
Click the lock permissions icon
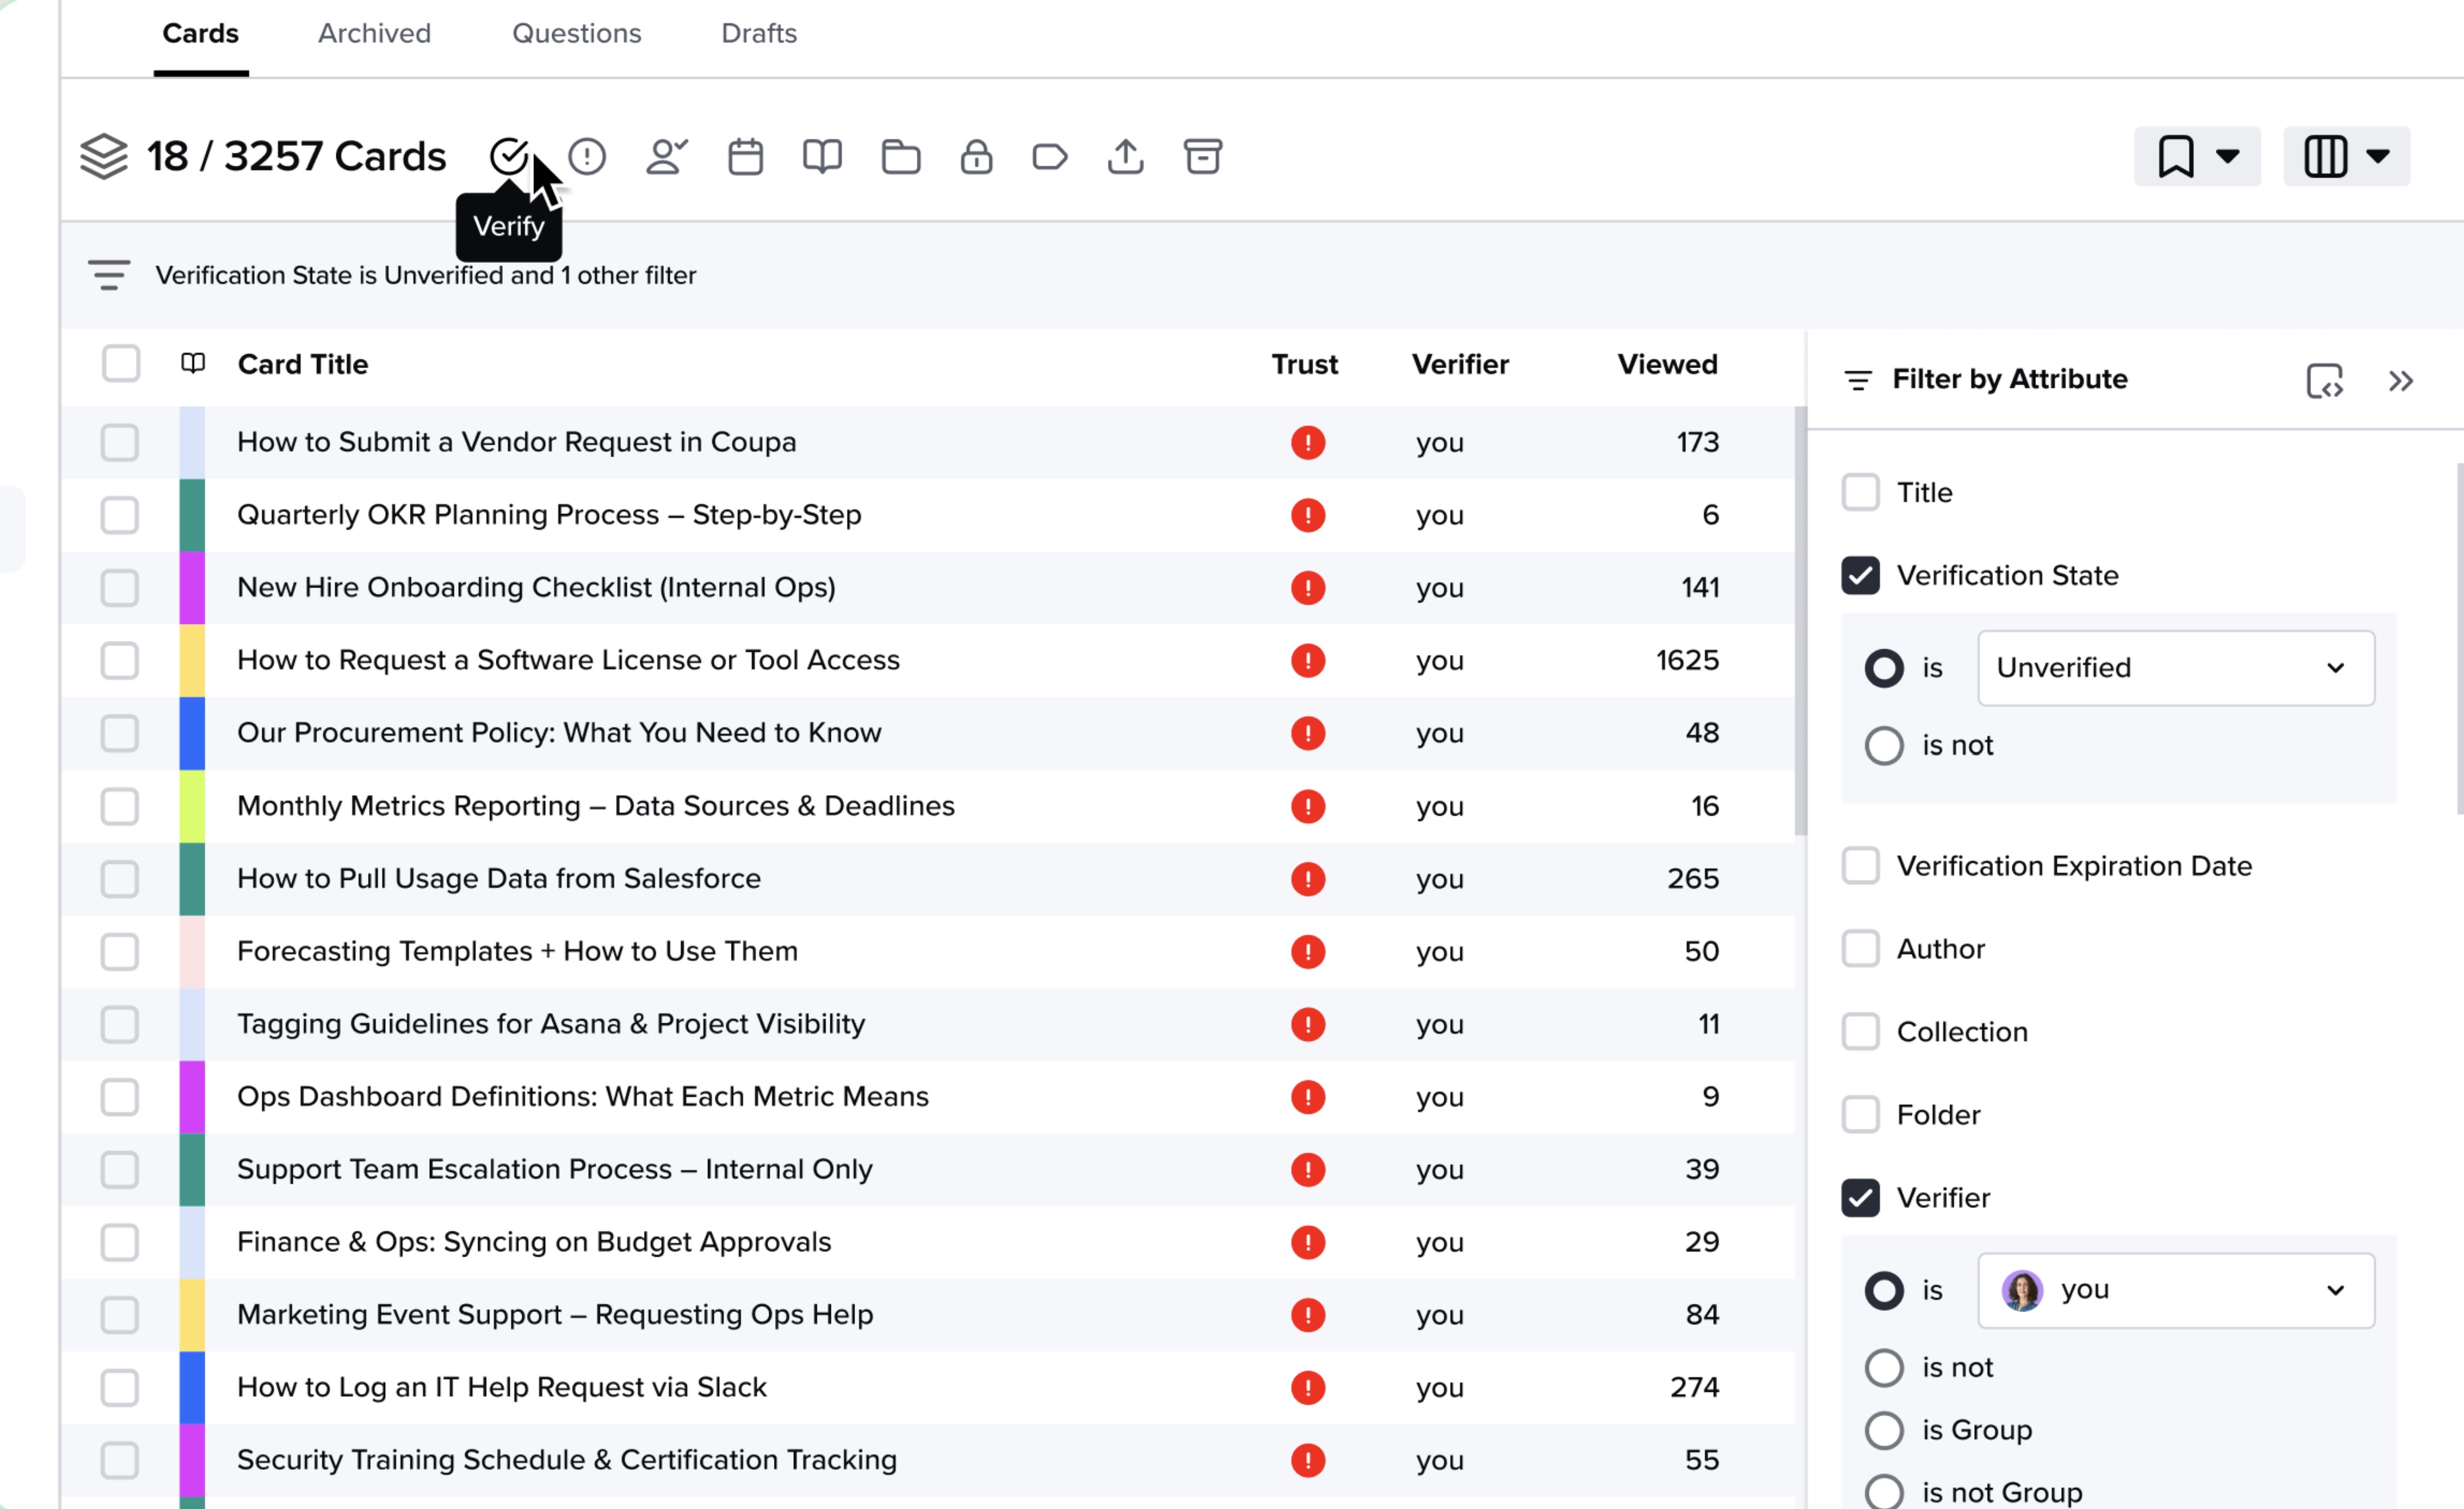click(x=976, y=156)
